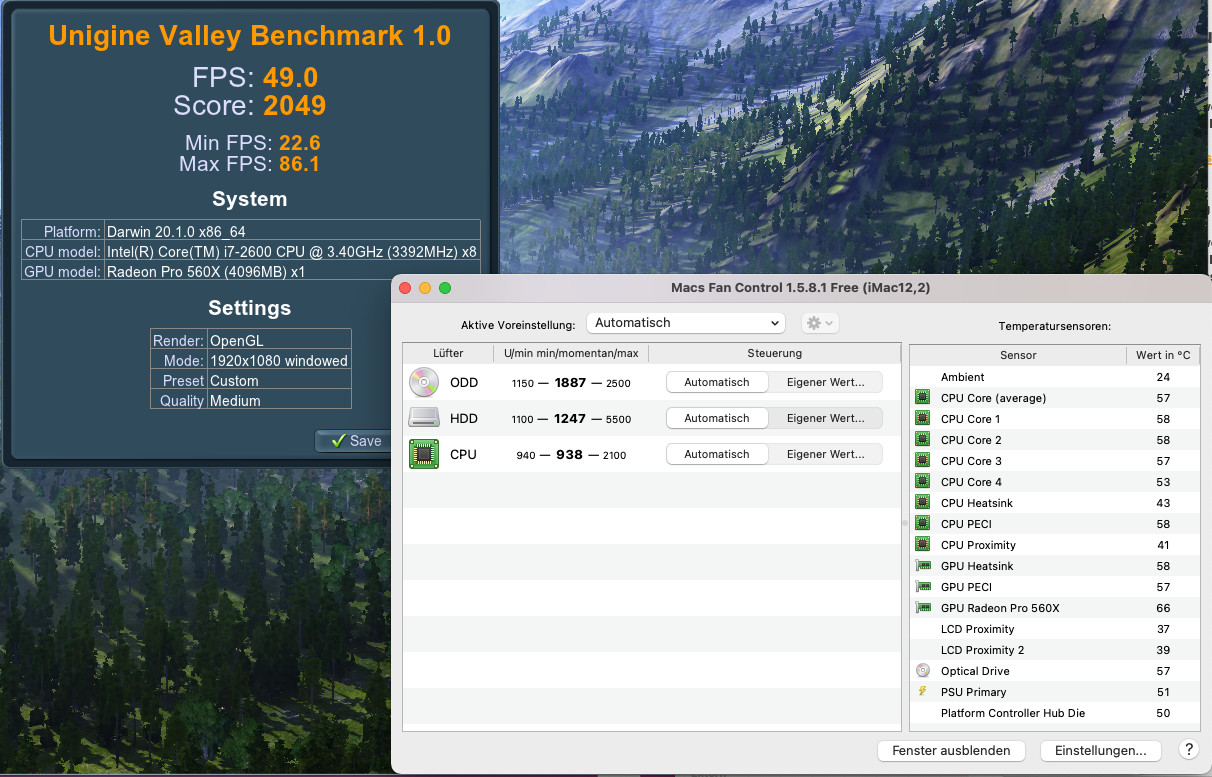Set CPU fan to Eigener Wert

click(x=825, y=454)
